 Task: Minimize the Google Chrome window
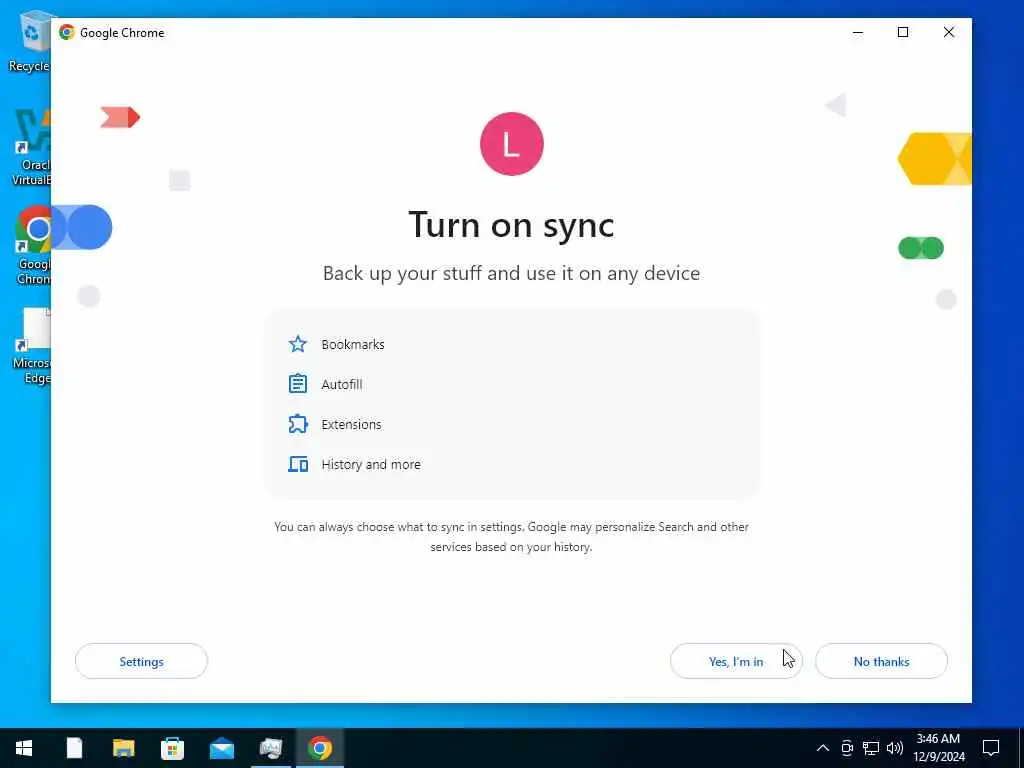point(858,32)
